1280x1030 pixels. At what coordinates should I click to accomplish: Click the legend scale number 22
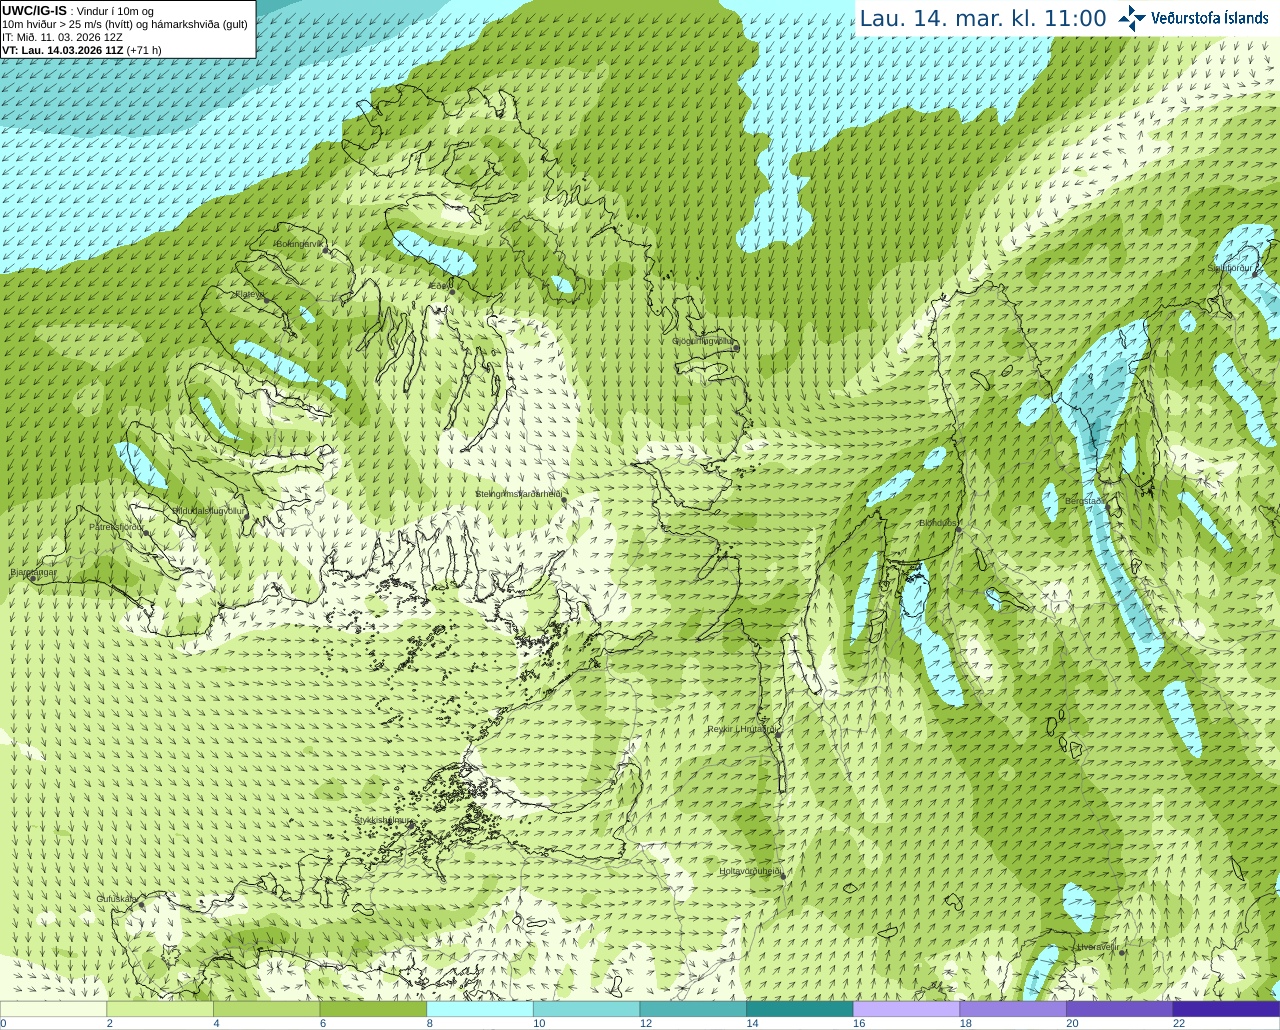(1179, 1023)
